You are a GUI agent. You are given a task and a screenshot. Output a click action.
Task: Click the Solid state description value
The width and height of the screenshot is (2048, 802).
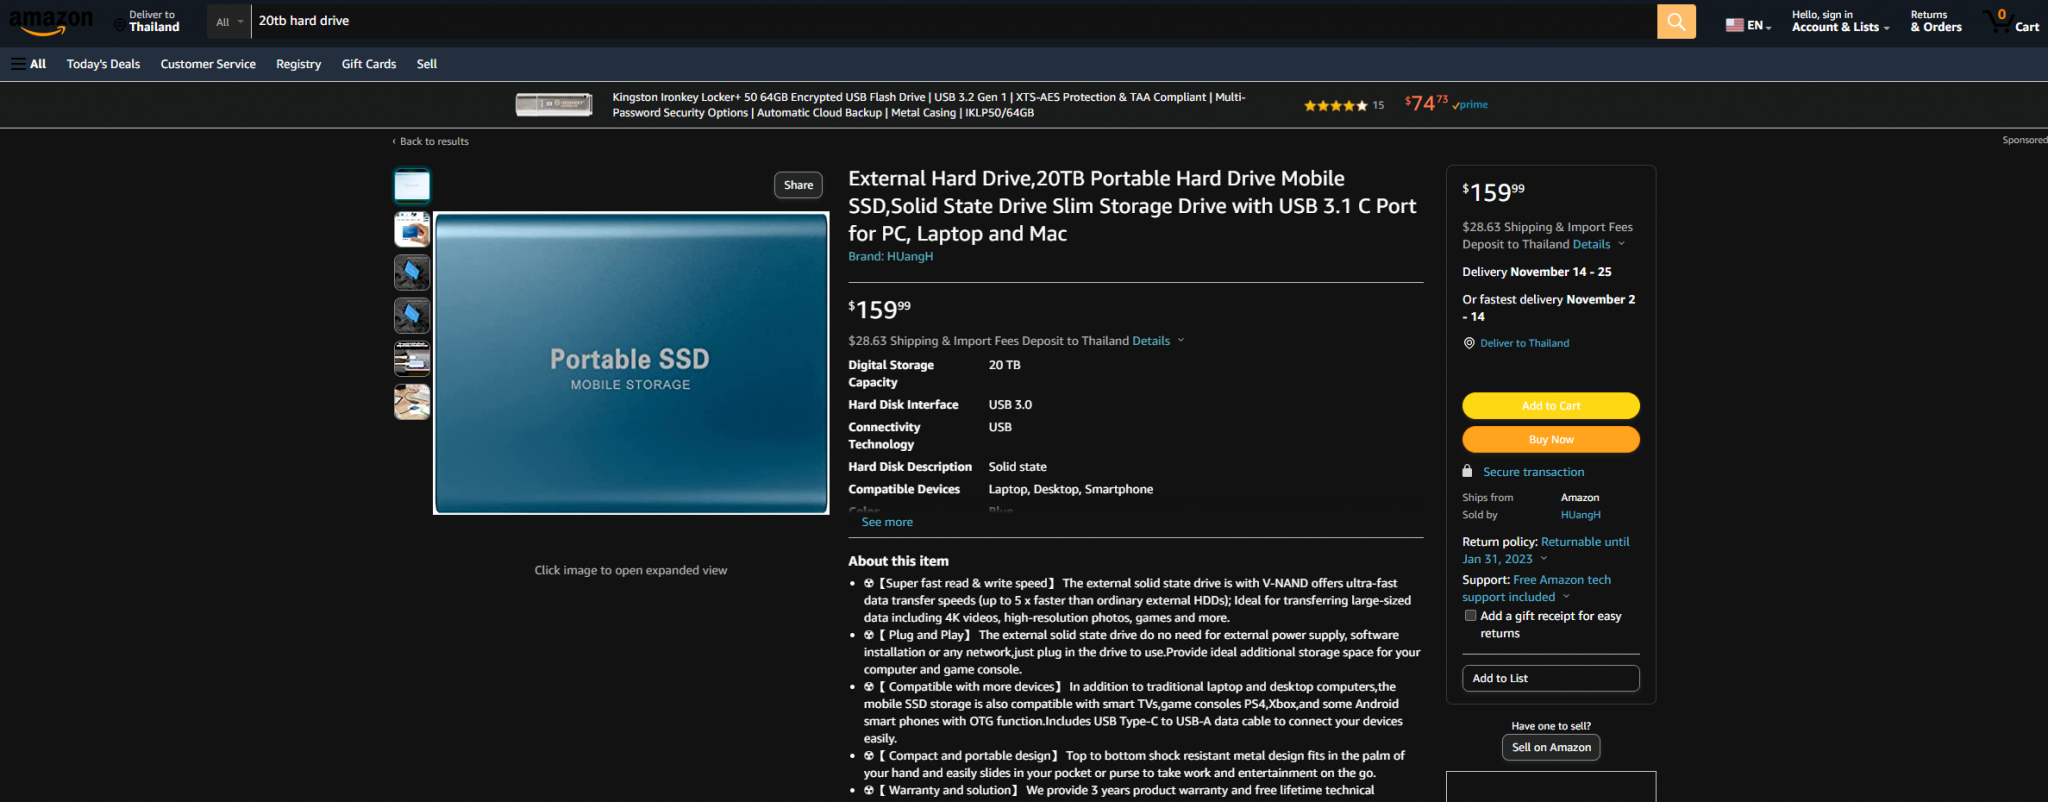click(x=1017, y=467)
